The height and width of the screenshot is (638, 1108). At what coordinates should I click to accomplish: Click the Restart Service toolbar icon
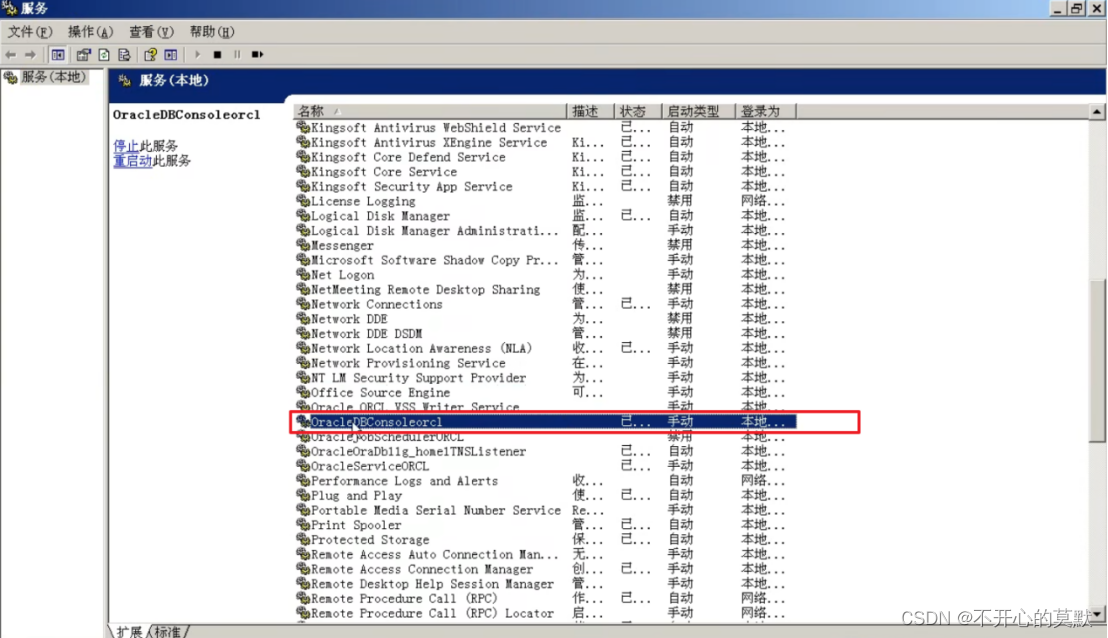pos(257,54)
